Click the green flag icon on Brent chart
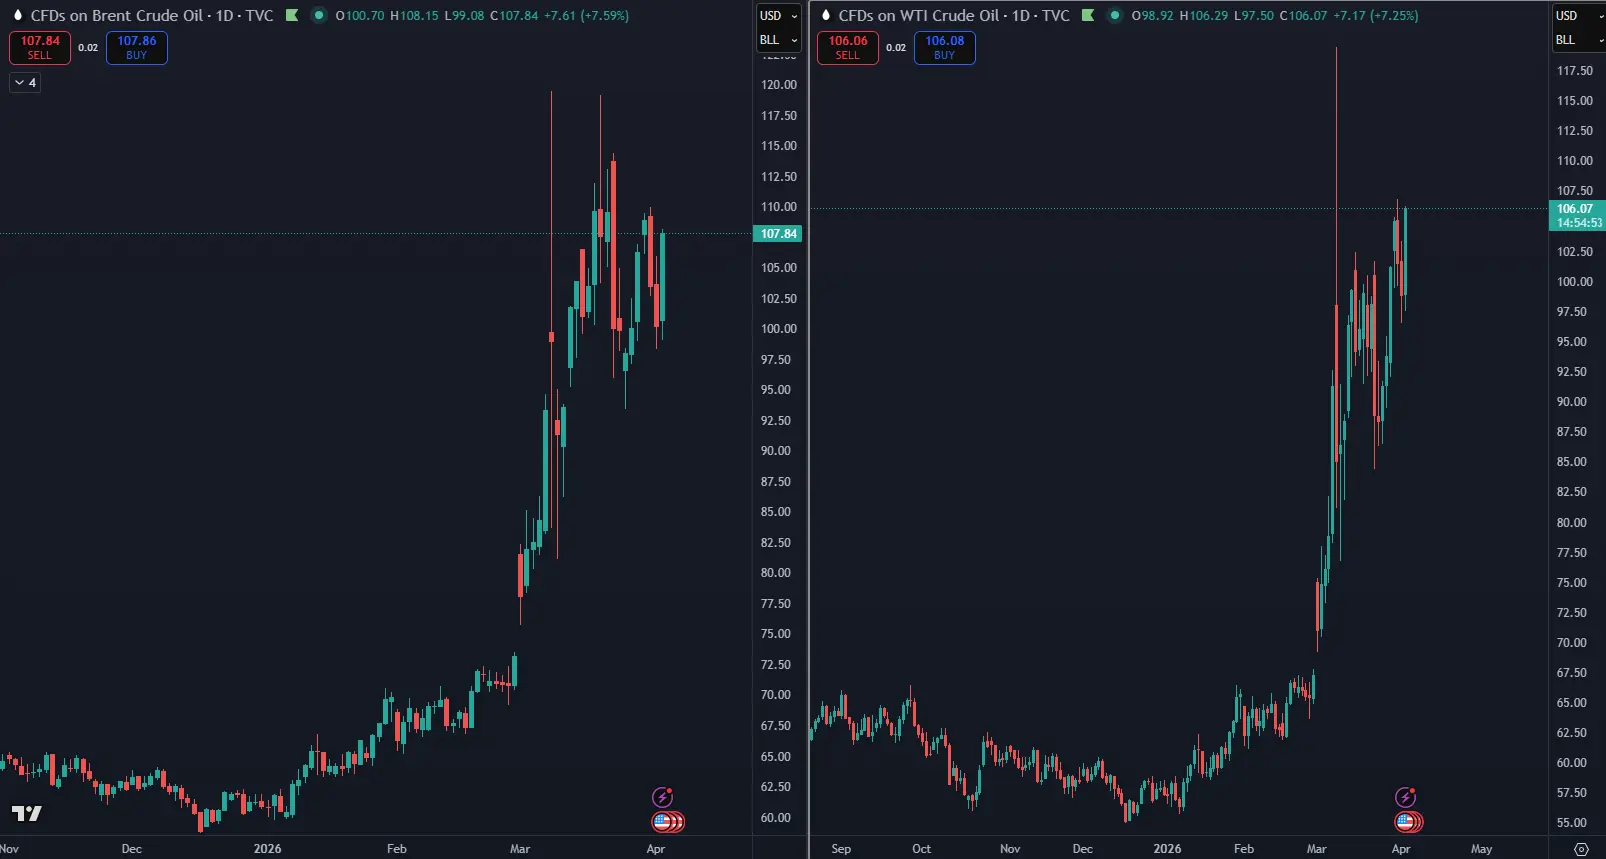Screen dimensions: 1606x859 pyautogui.click(x=292, y=15)
